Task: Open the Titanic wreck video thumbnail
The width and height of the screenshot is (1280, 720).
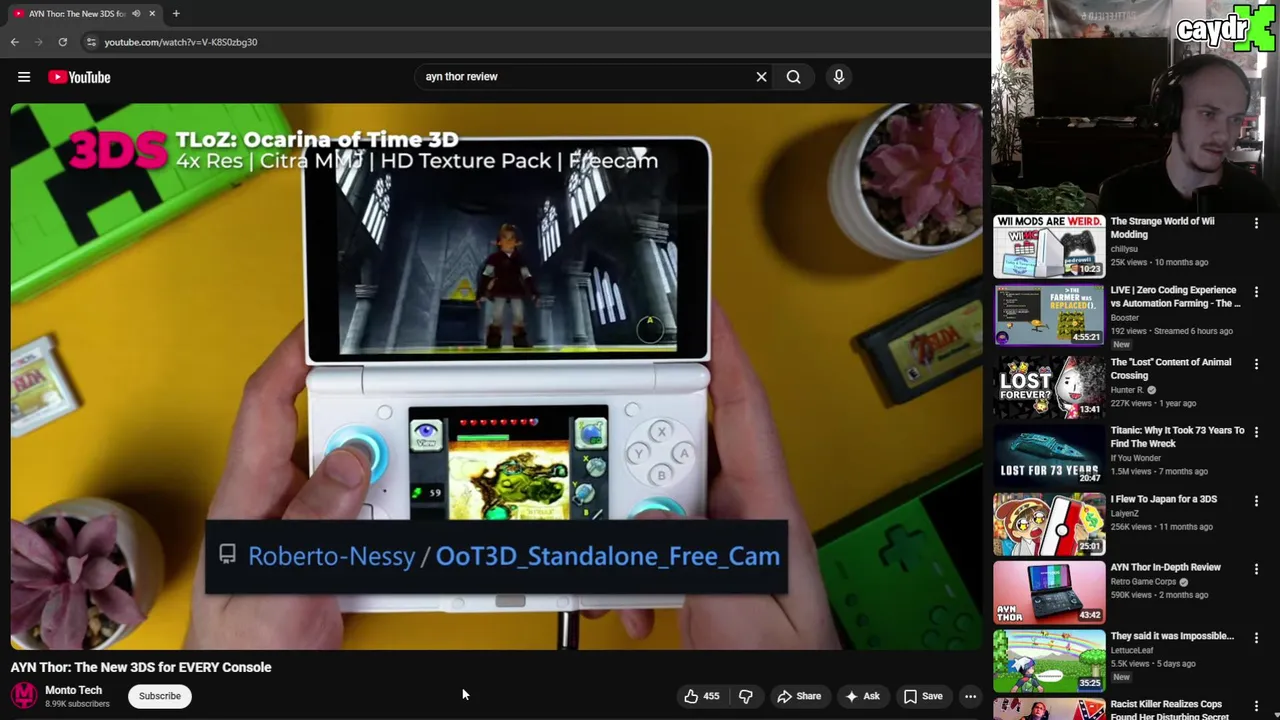Action: (x=1049, y=455)
